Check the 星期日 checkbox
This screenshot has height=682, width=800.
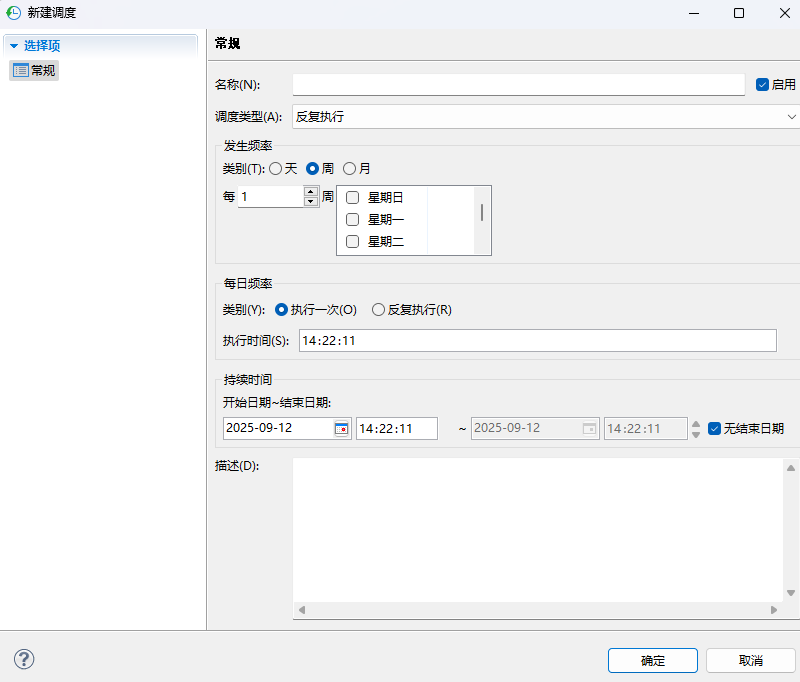point(352,197)
